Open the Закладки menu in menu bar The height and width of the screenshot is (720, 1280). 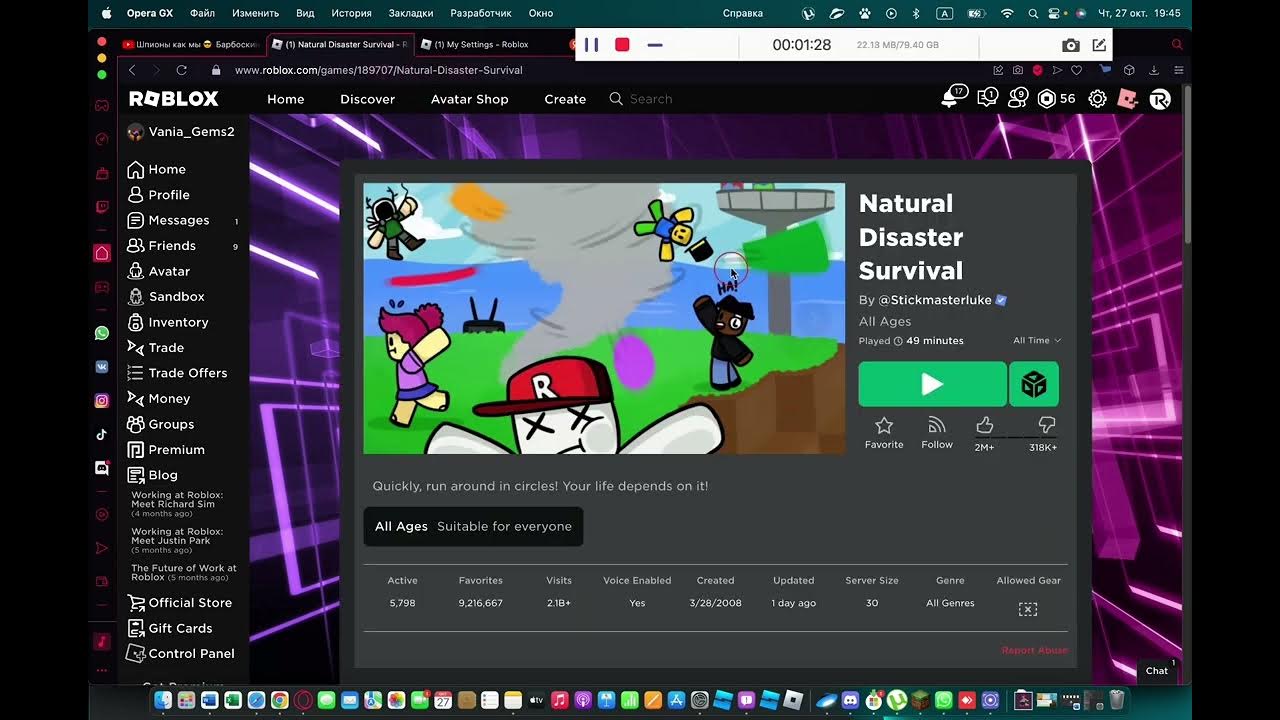[x=412, y=14]
